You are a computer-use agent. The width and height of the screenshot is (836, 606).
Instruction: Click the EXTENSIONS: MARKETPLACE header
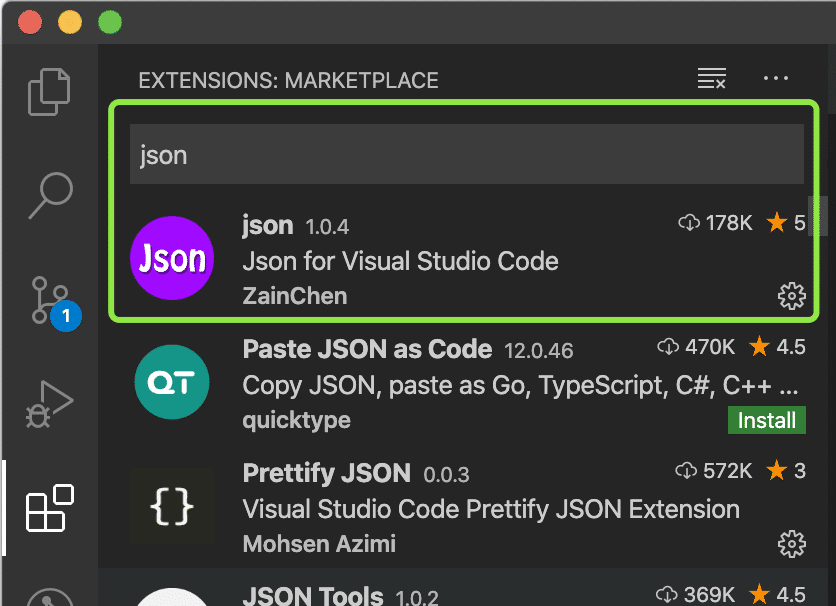click(x=288, y=80)
